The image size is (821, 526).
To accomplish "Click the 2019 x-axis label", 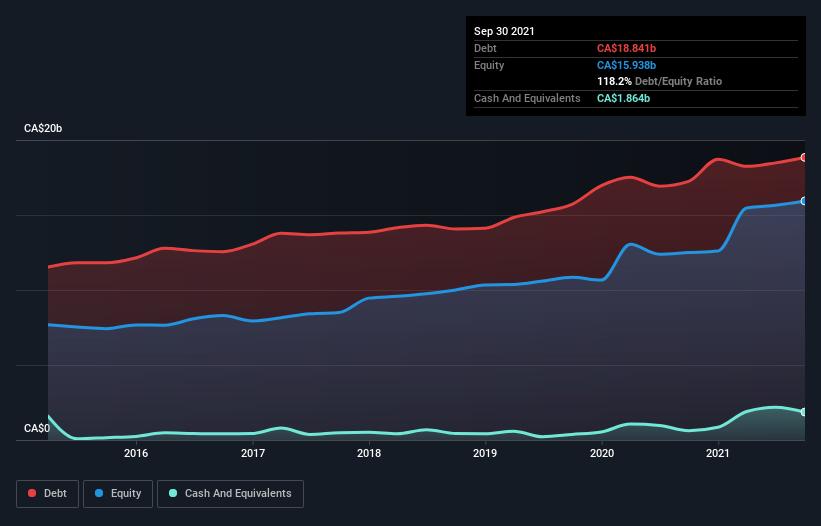I will pyautogui.click(x=485, y=453).
